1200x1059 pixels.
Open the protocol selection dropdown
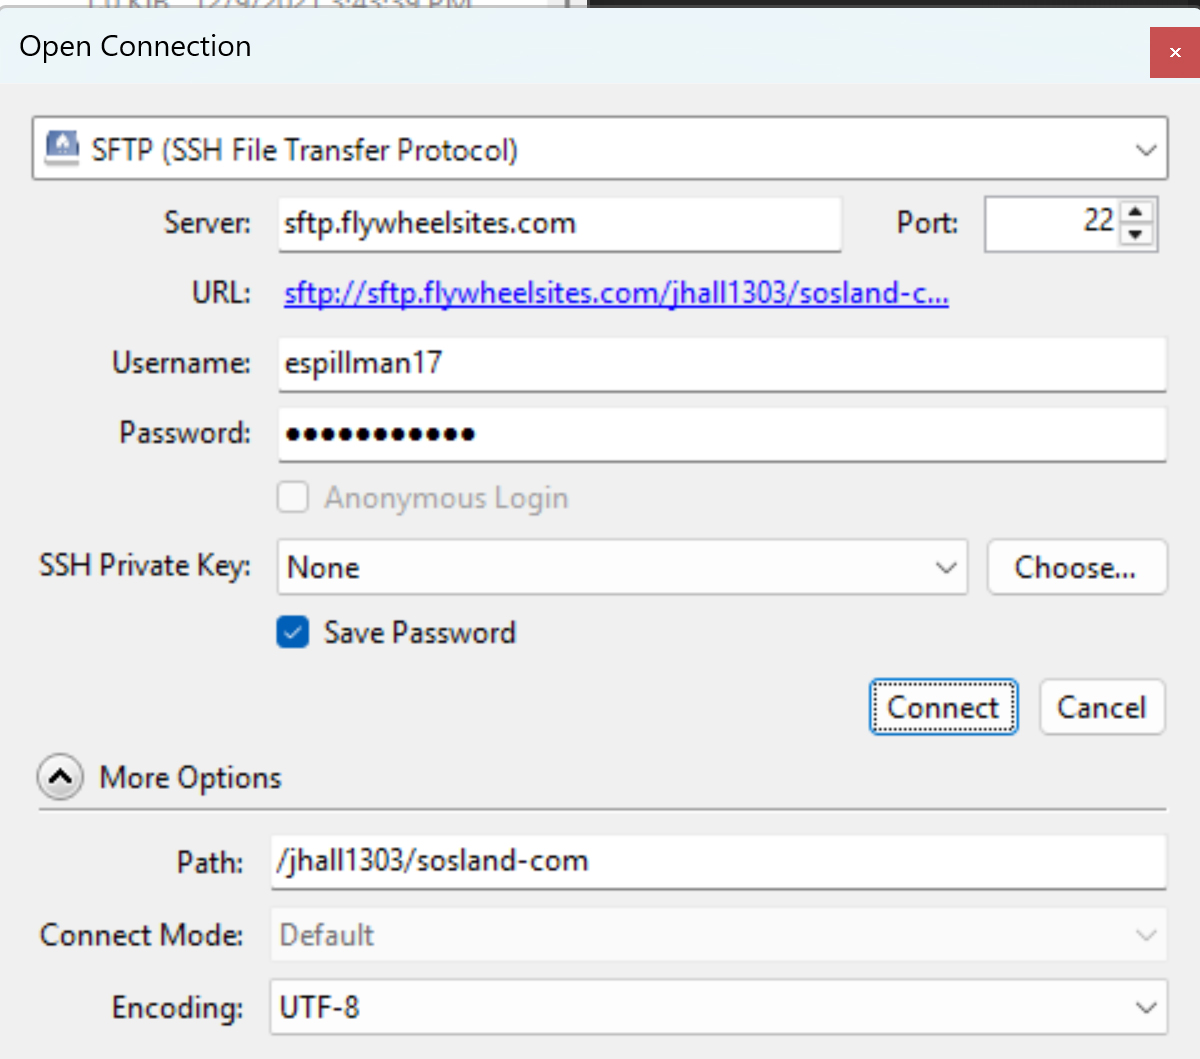[x=1145, y=150]
